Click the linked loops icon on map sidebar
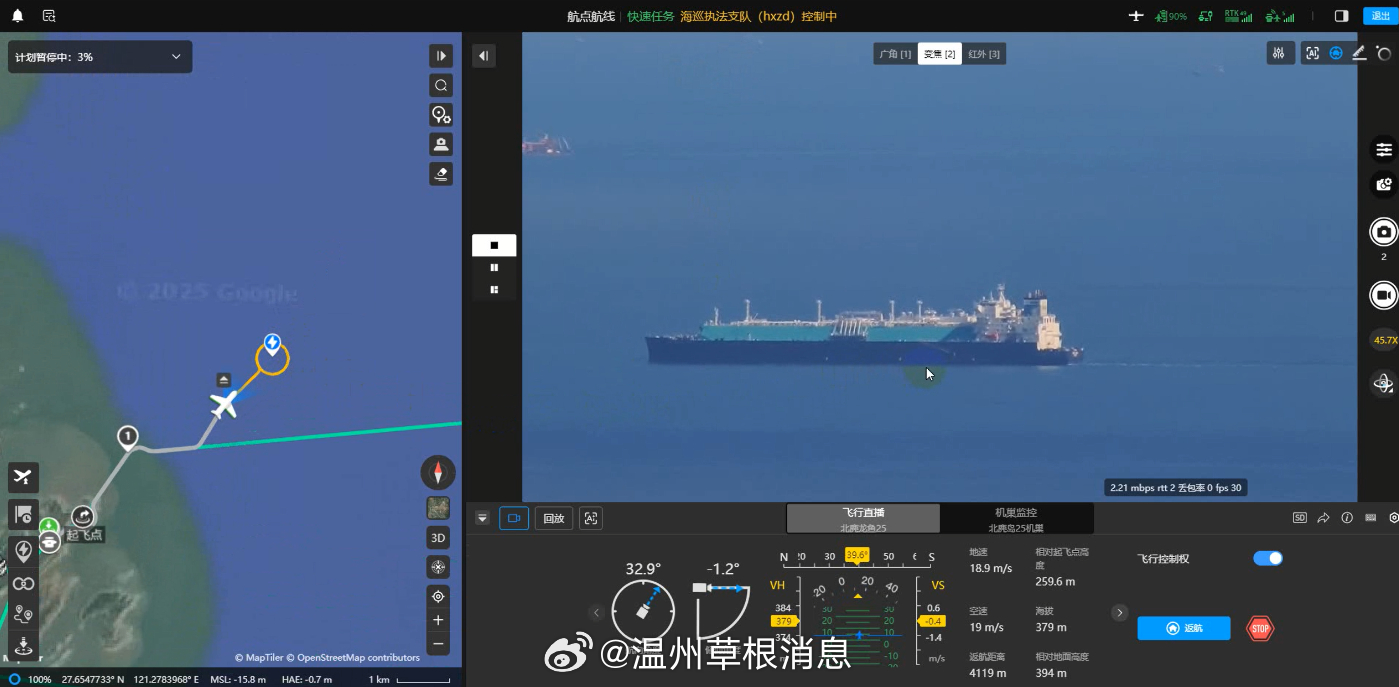Image resolution: width=1399 pixels, height=687 pixels. 23,583
